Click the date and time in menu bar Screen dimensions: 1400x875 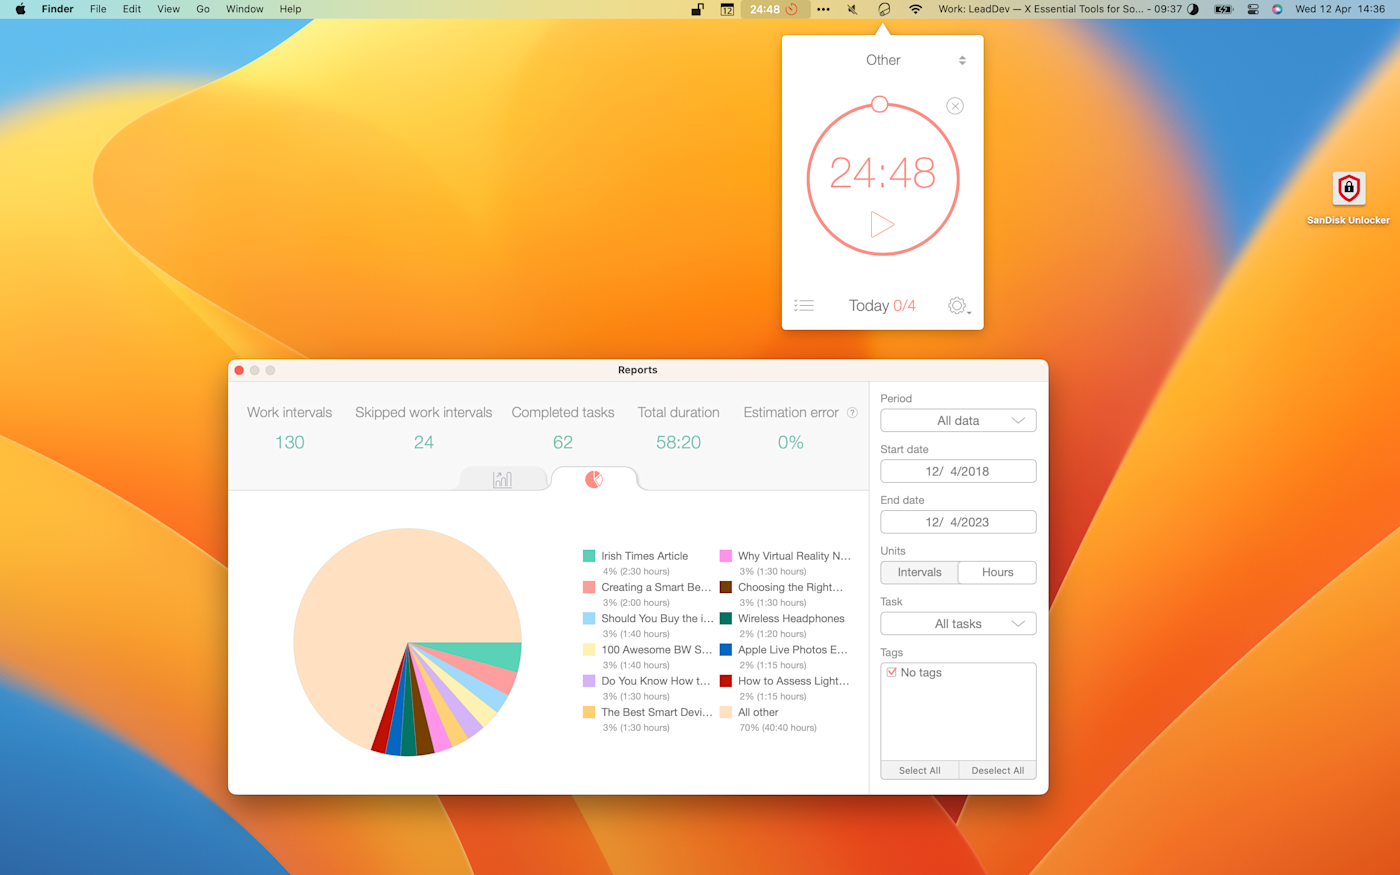(x=1340, y=9)
